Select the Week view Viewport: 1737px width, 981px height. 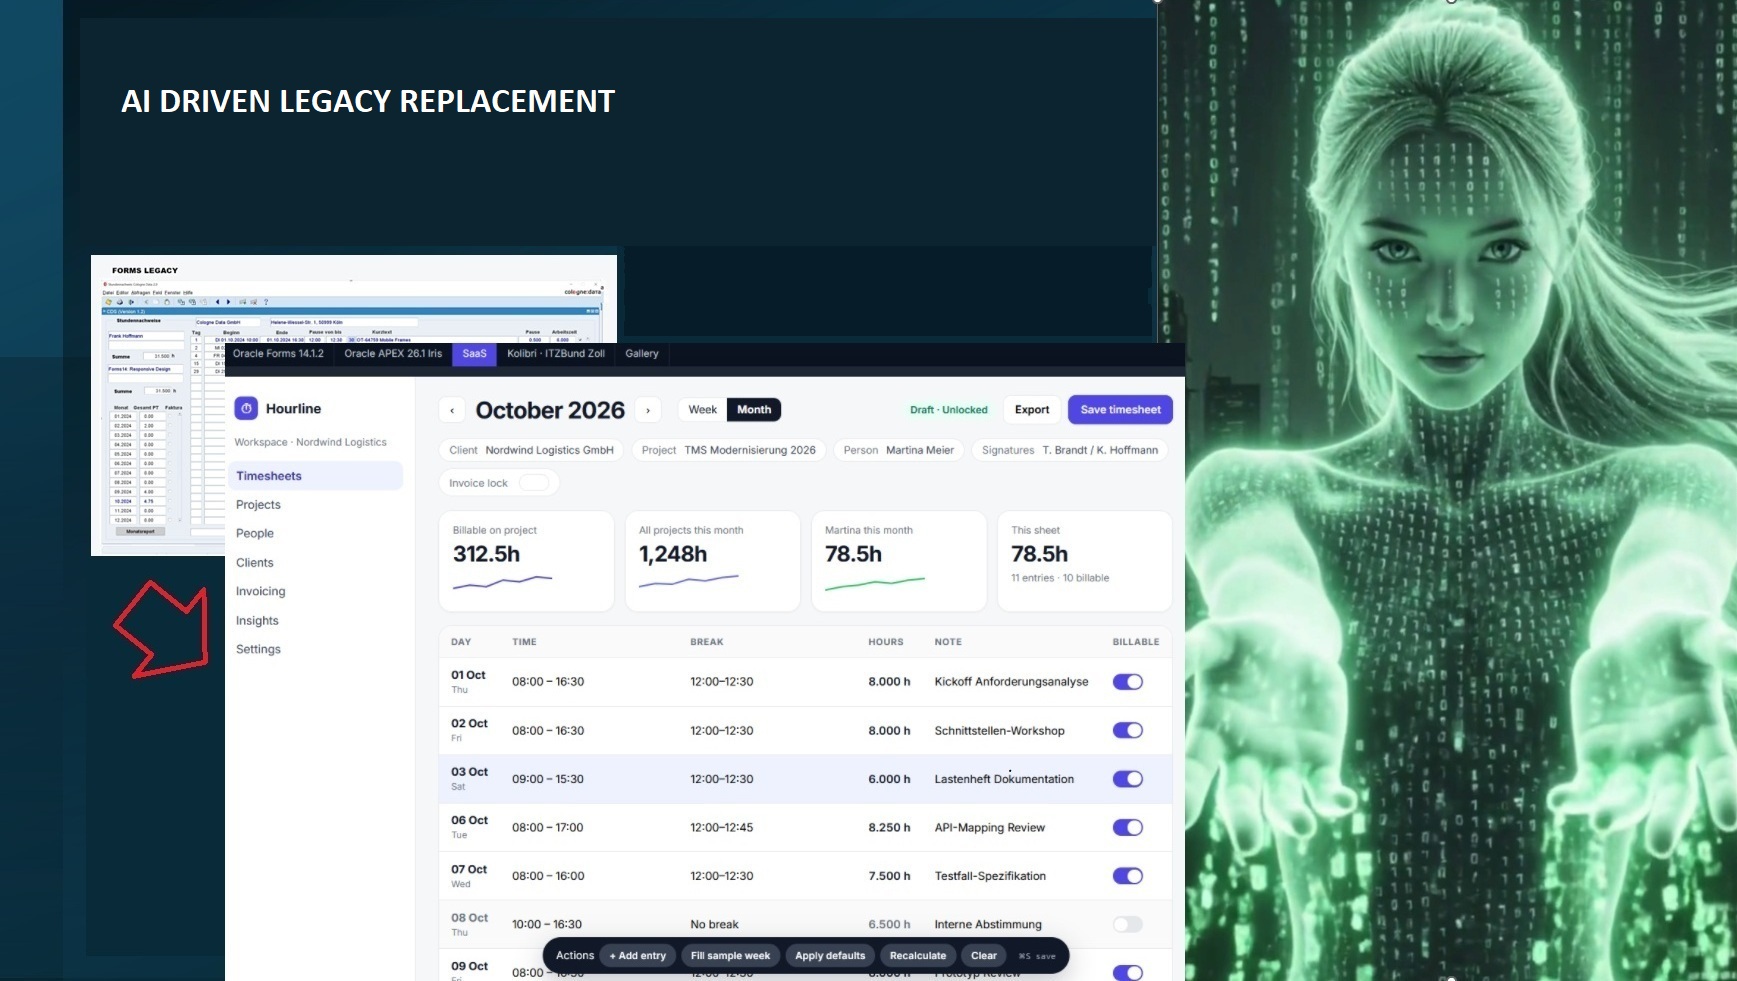pos(703,410)
